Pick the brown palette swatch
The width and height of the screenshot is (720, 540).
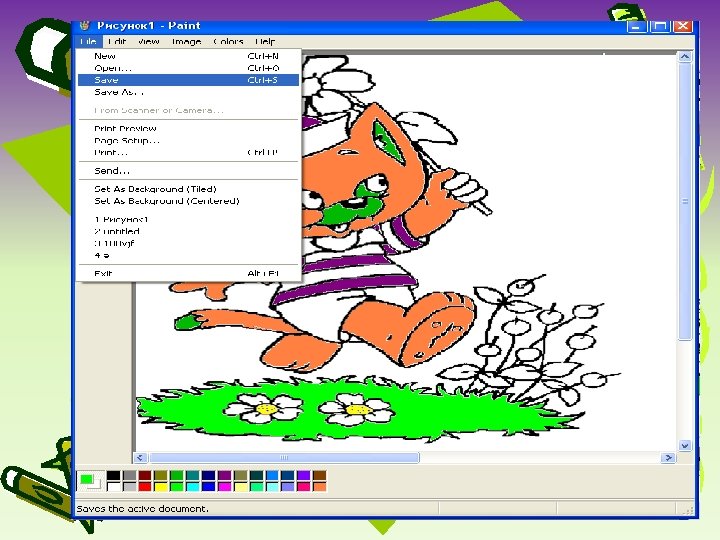coord(320,476)
